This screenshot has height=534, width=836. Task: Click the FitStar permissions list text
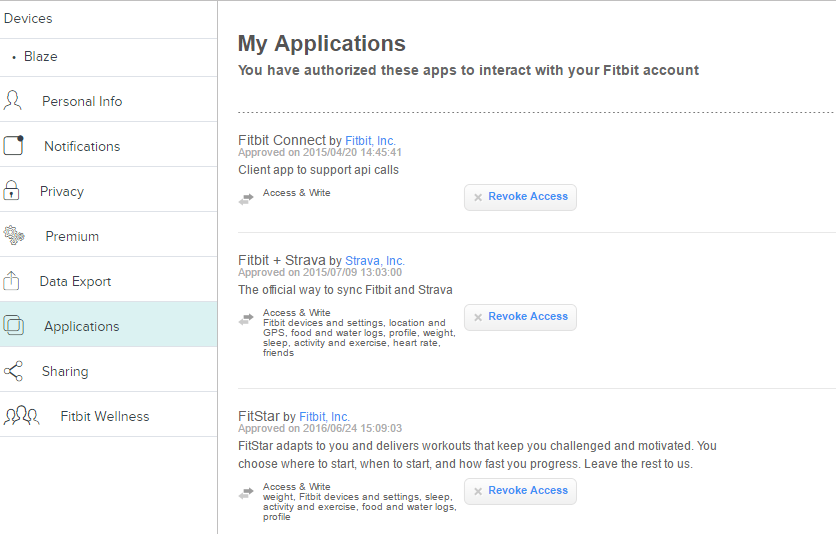tap(359, 507)
